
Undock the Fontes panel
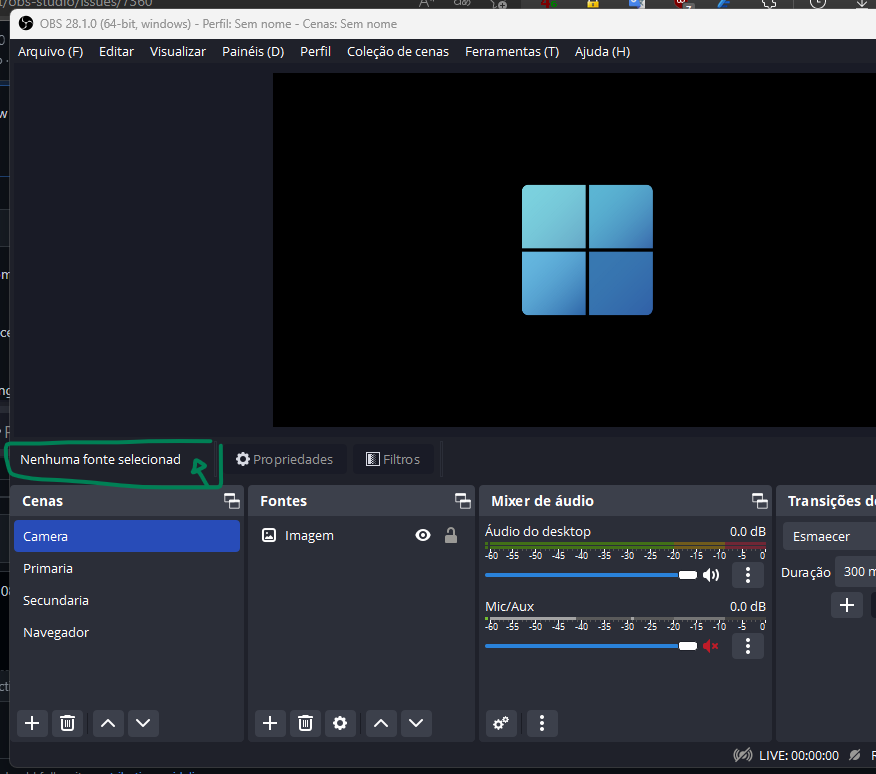463,501
